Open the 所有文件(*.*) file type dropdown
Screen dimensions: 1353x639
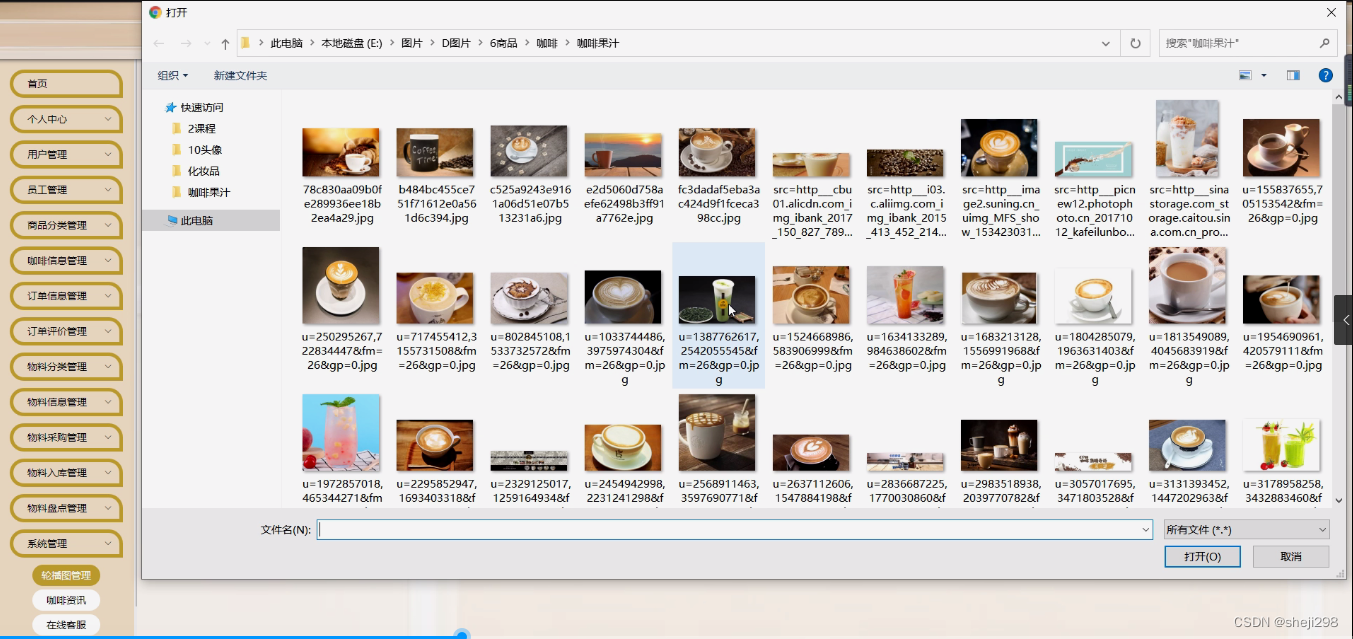coord(1245,529)
